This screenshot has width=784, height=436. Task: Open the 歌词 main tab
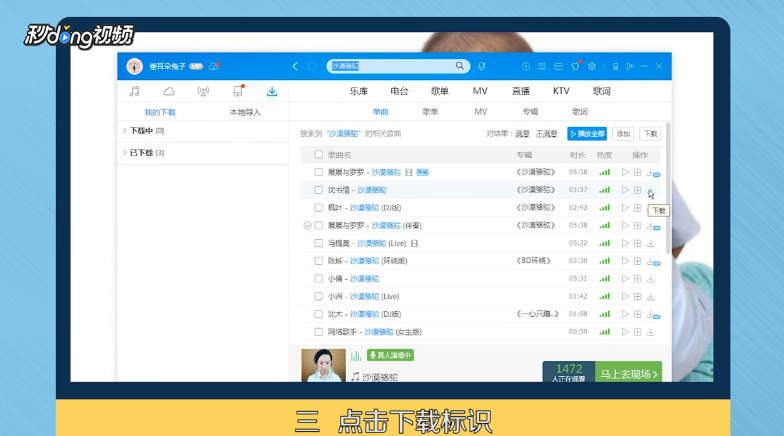602,91
